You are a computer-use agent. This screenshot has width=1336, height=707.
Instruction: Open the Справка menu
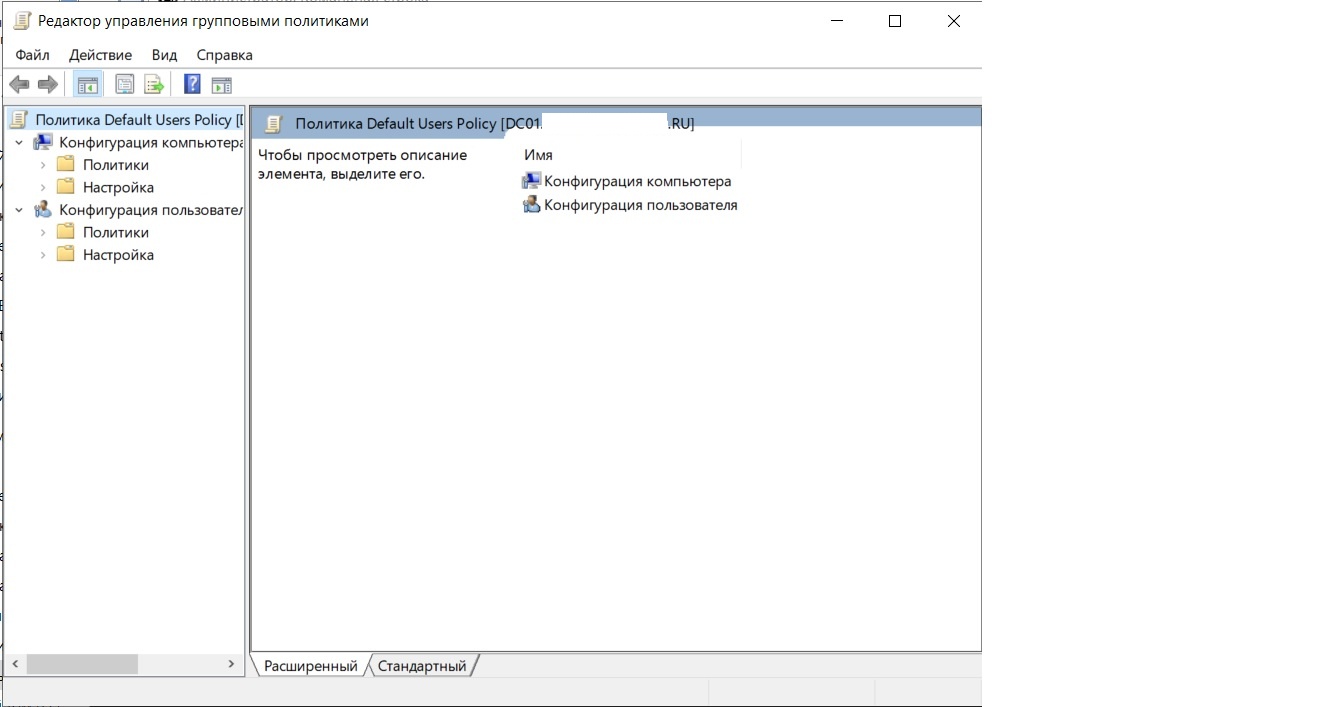point(224,55)
